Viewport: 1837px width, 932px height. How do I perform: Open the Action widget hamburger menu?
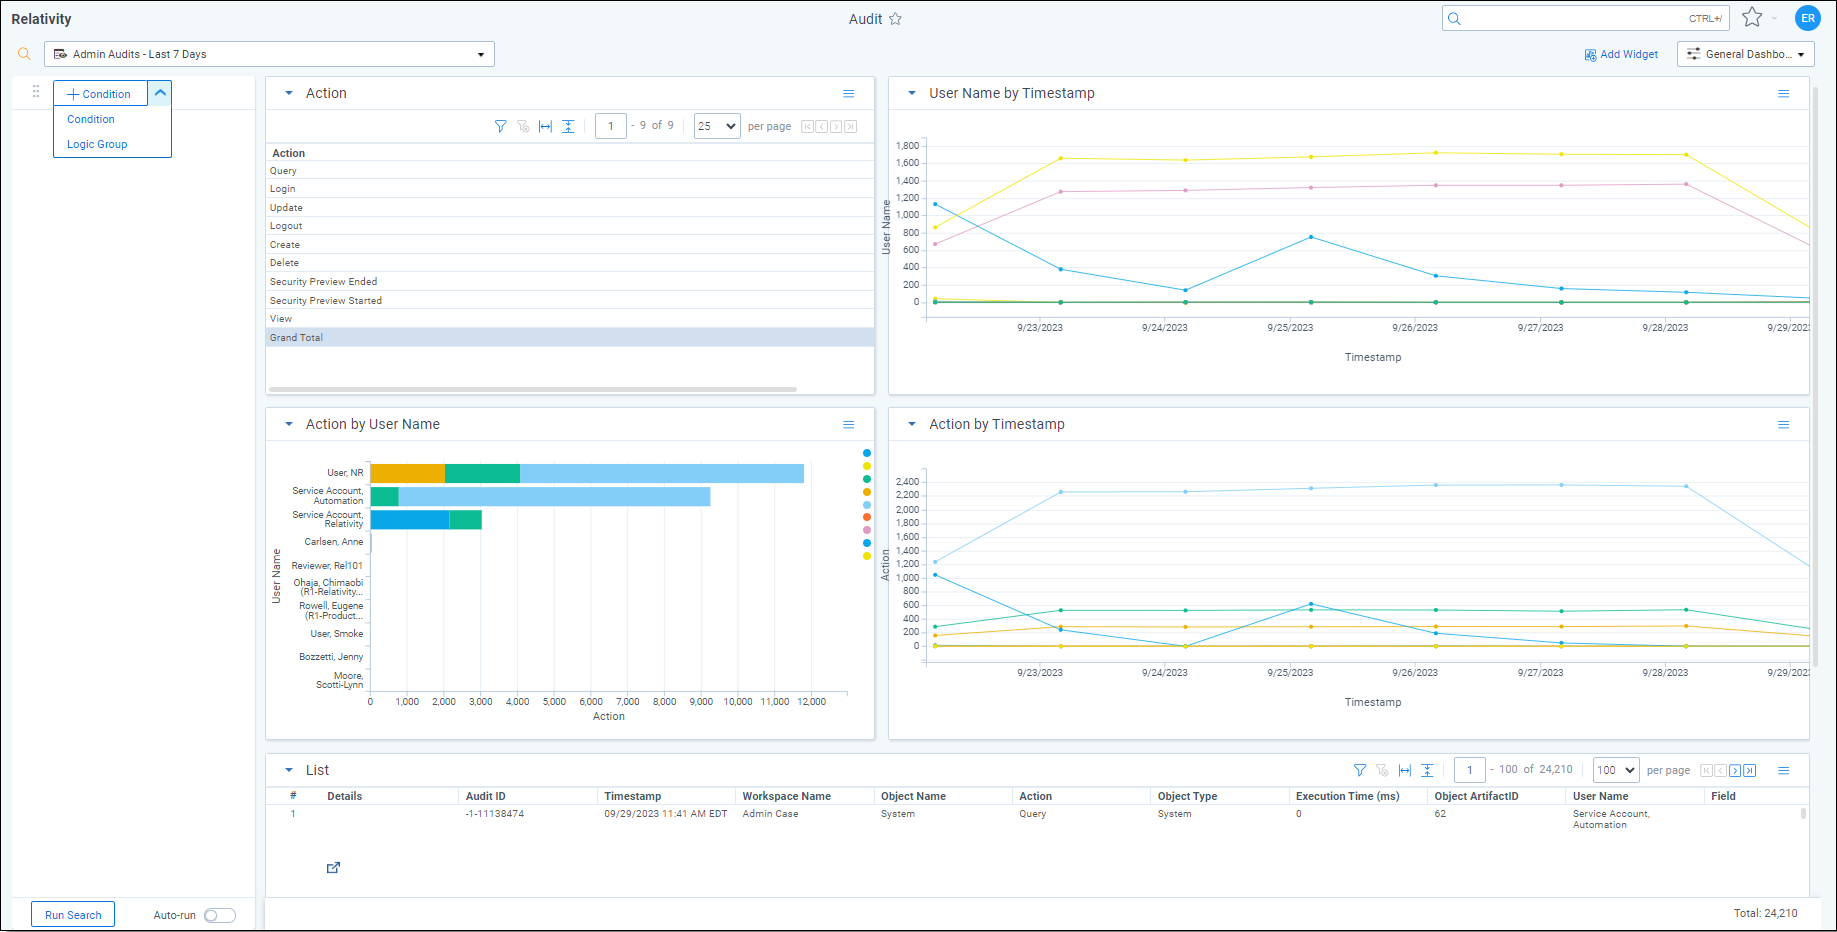848,93
